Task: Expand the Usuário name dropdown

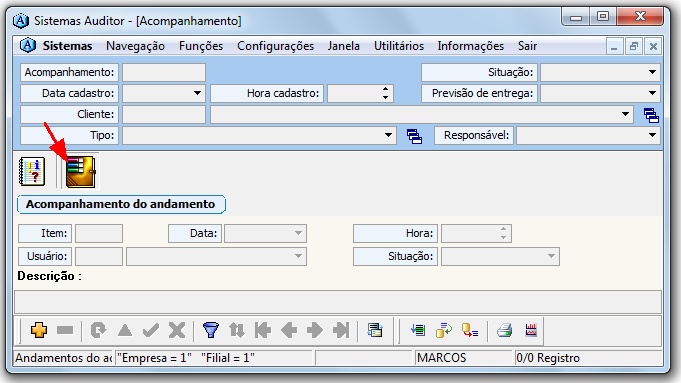Action: click(298, 256)
